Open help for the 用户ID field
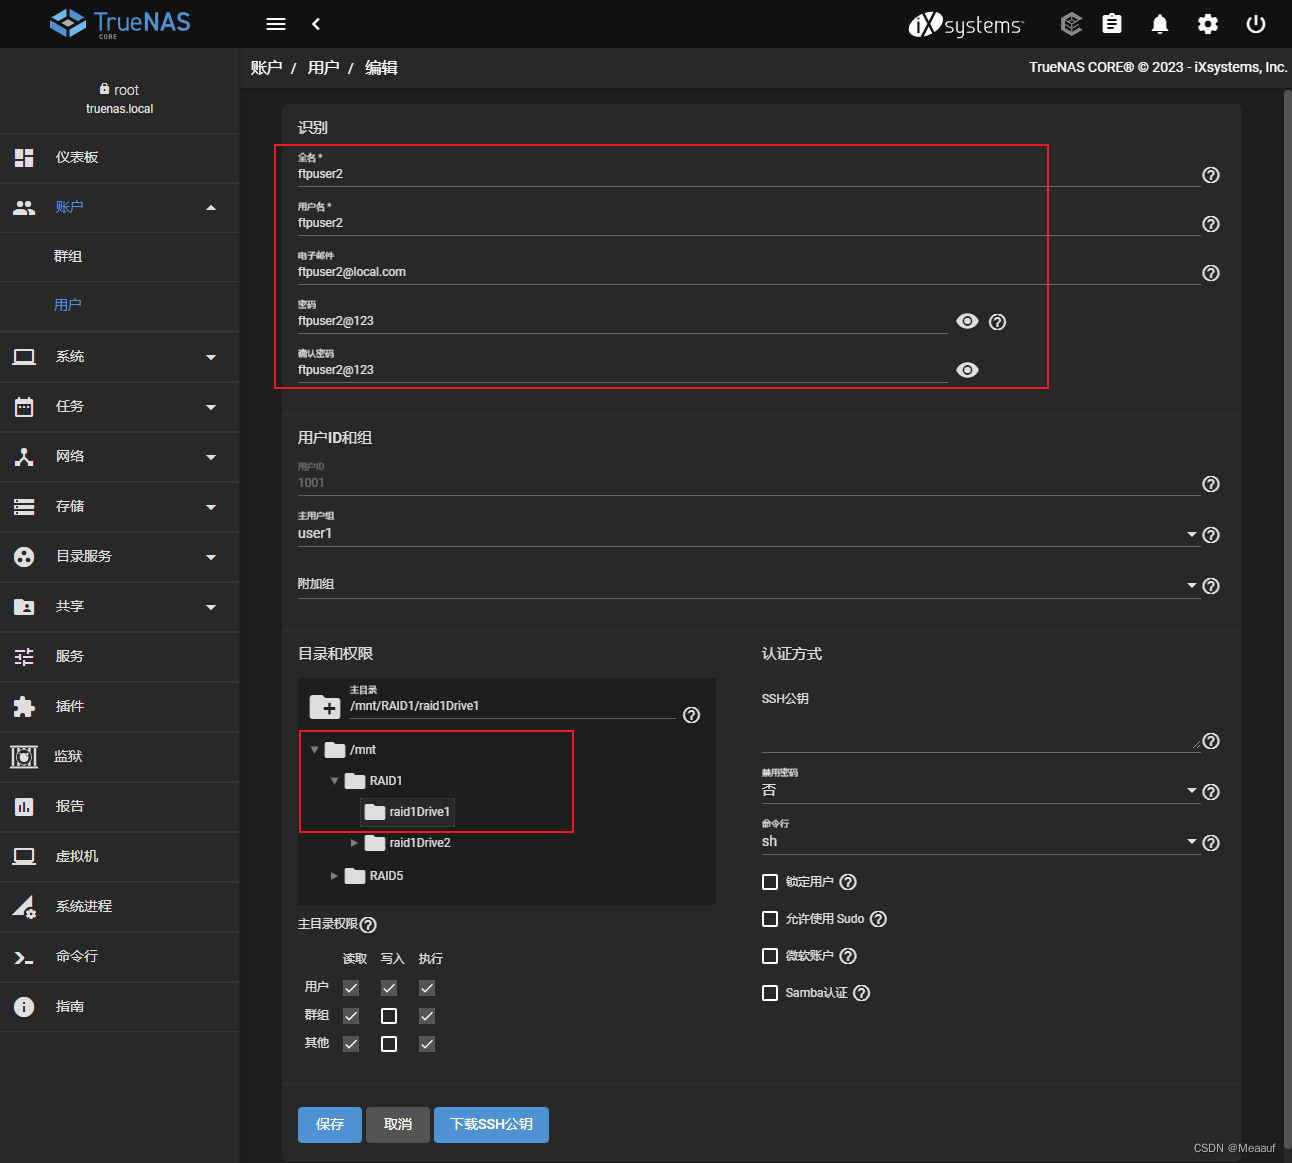This screenshot has height=1163, width=1292. 1211,484
